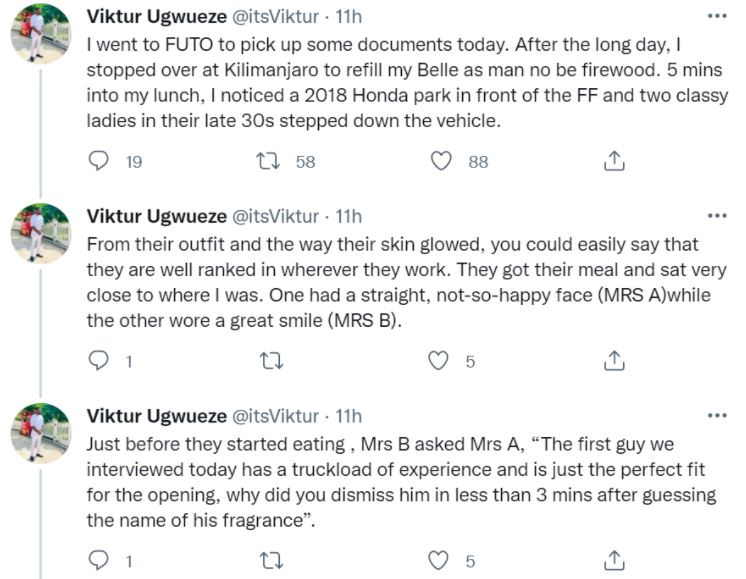The width and height of the screenshot is (746, 579).
Task: Like the tweet about glowing skin
Action: click(439, 360)
